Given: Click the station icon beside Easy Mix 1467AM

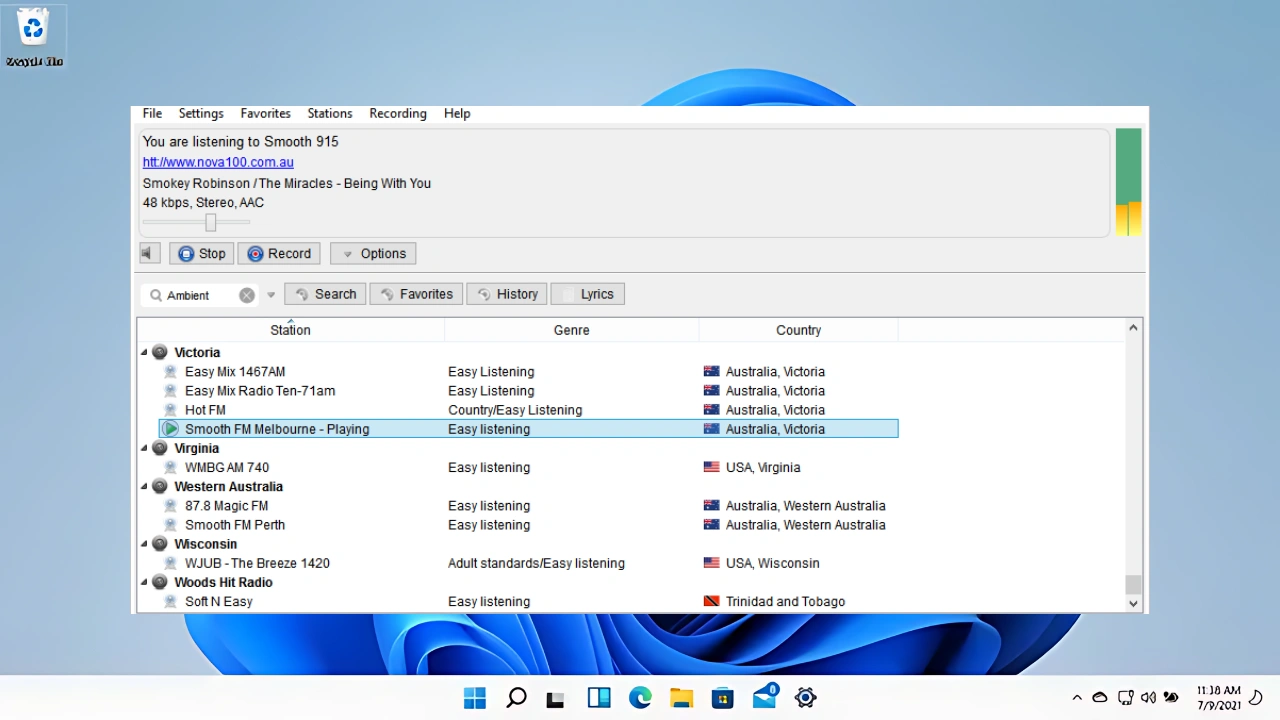Looking at the screenshot, I should (x=171, y=371).
